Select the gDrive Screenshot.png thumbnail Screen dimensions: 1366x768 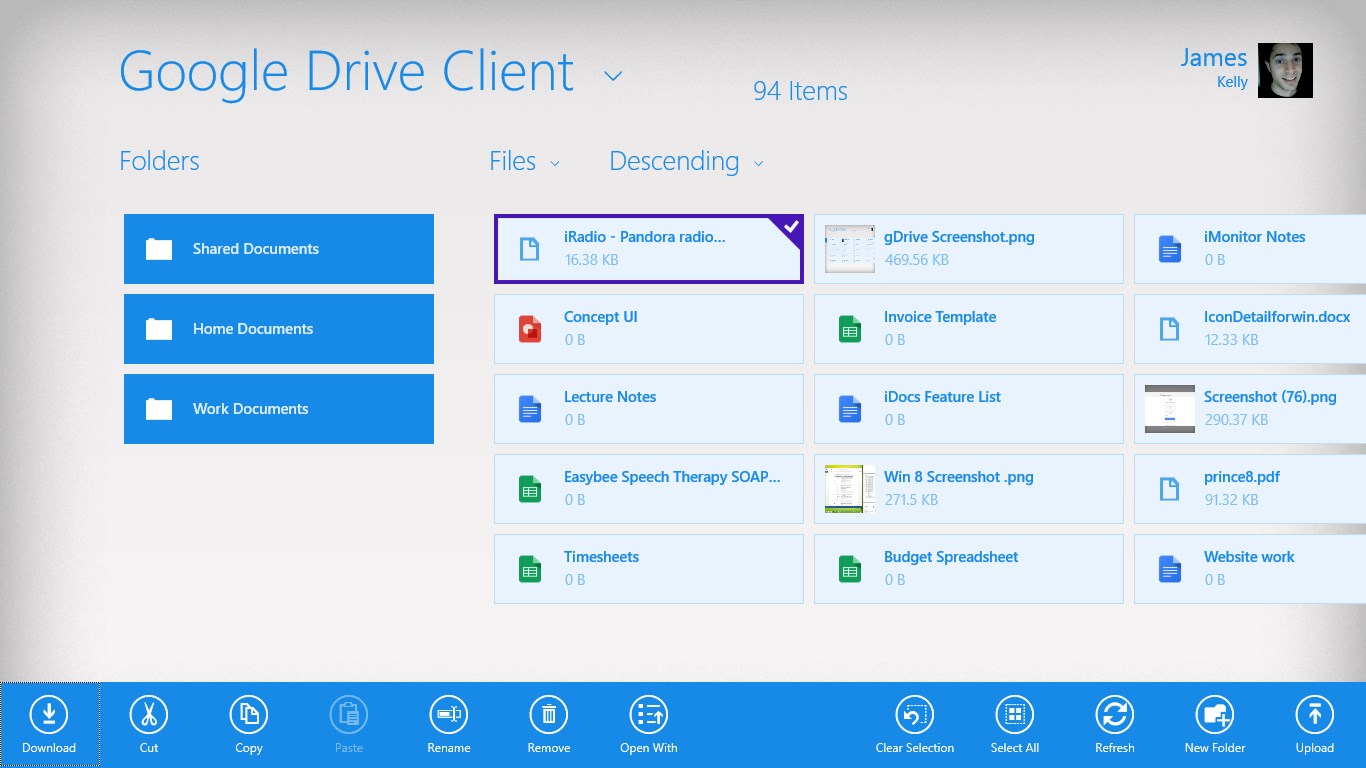pyautogui.click(x=850, y=249)
